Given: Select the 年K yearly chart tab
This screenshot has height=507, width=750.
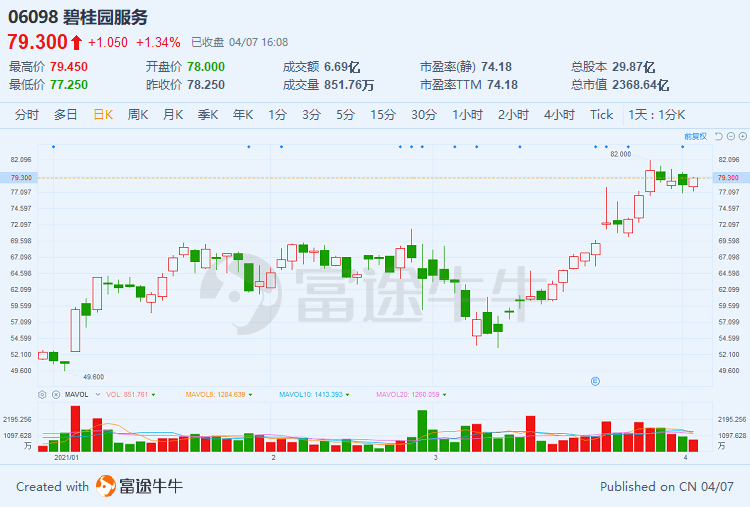Looking at the screenshot, I should 243,115.
